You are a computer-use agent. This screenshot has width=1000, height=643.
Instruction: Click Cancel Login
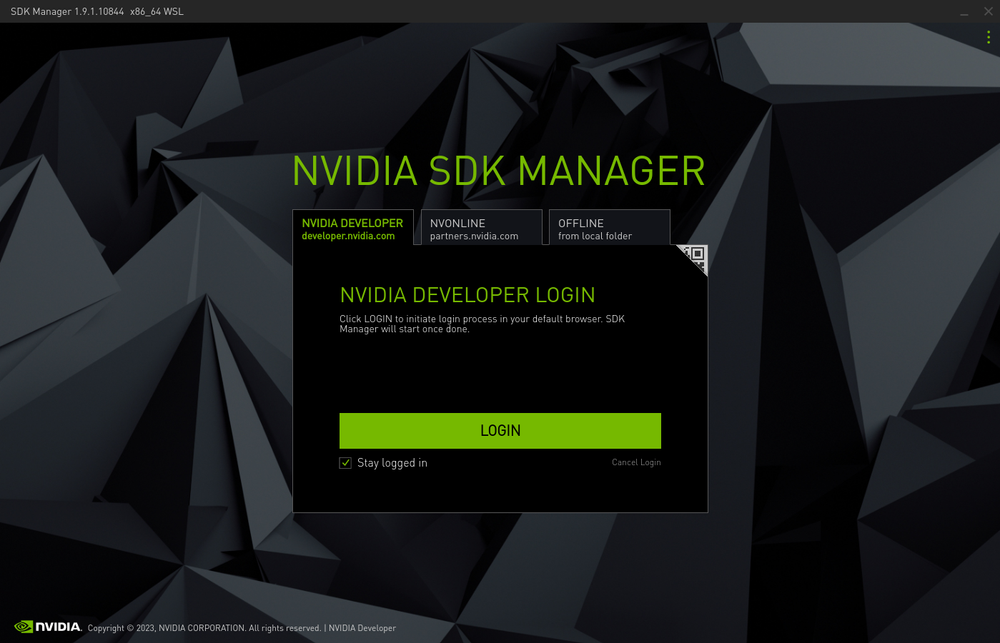click(636, 462)
